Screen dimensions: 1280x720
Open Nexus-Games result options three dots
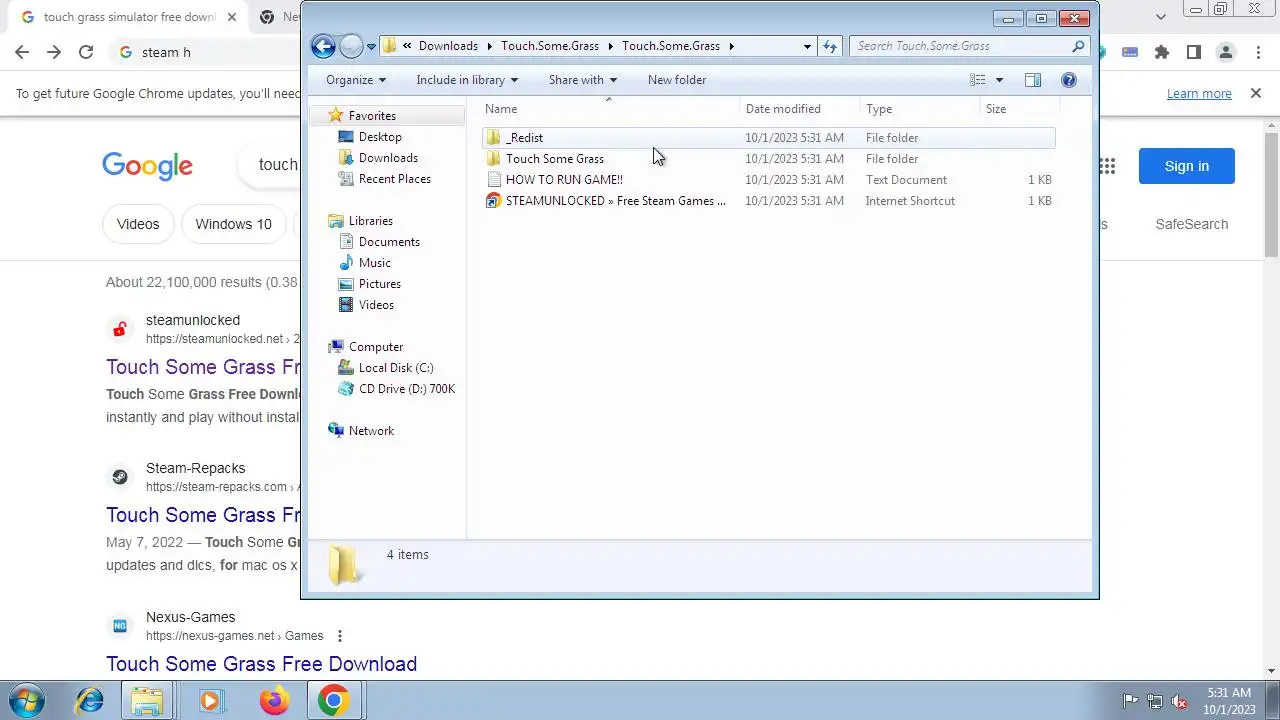click(x=340, y=636)
